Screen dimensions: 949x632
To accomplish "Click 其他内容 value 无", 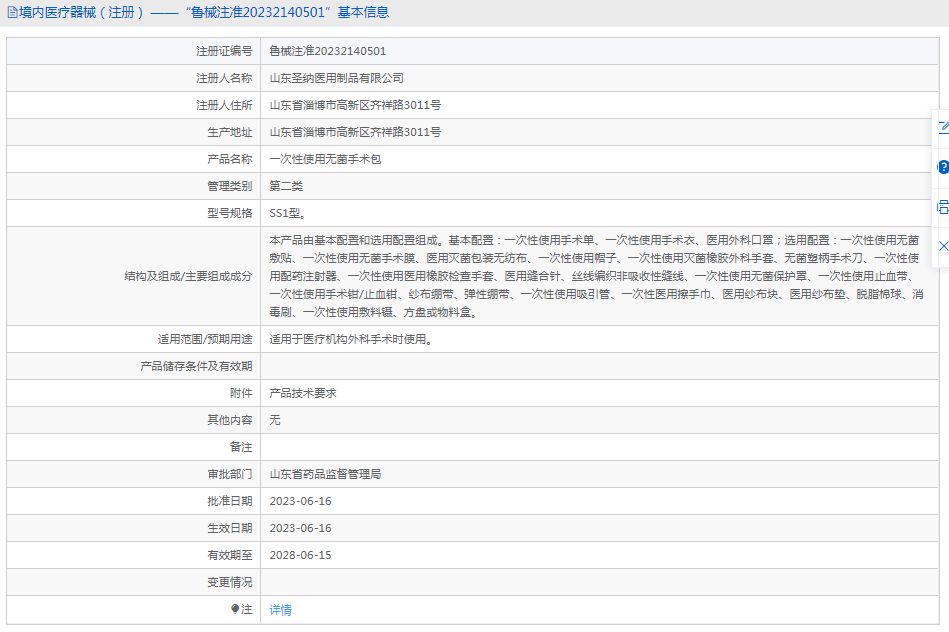I will point(275,420).
